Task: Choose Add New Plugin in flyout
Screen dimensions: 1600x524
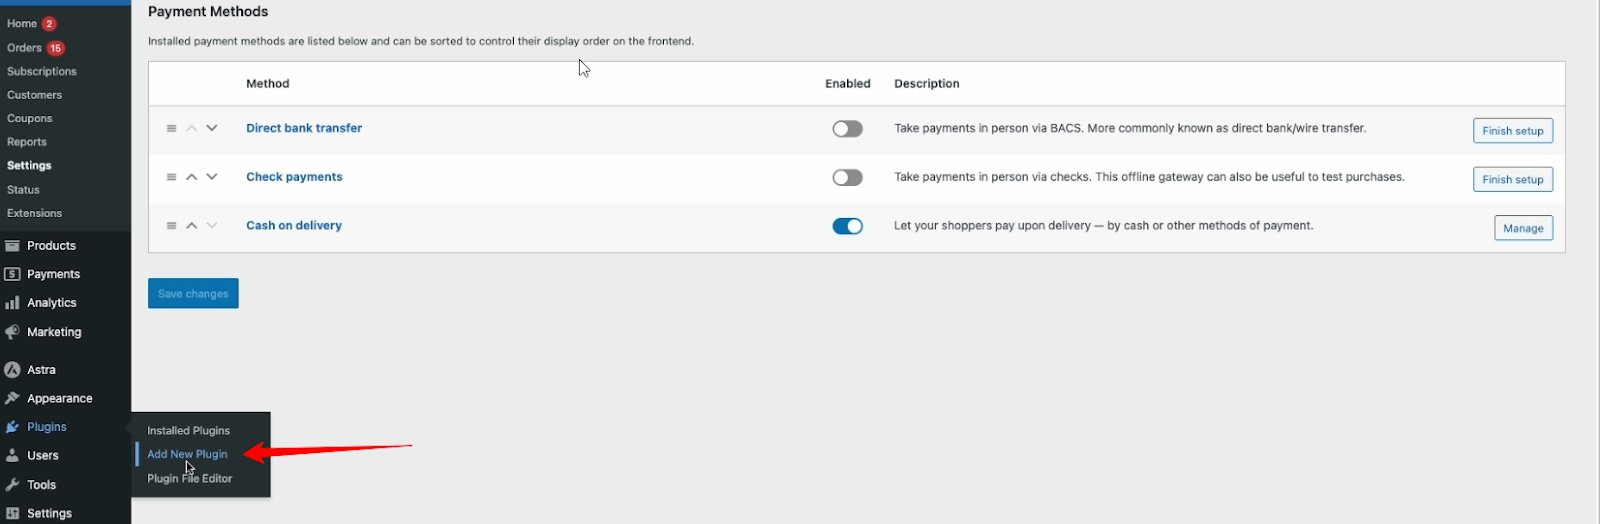Action: point(187,454)
